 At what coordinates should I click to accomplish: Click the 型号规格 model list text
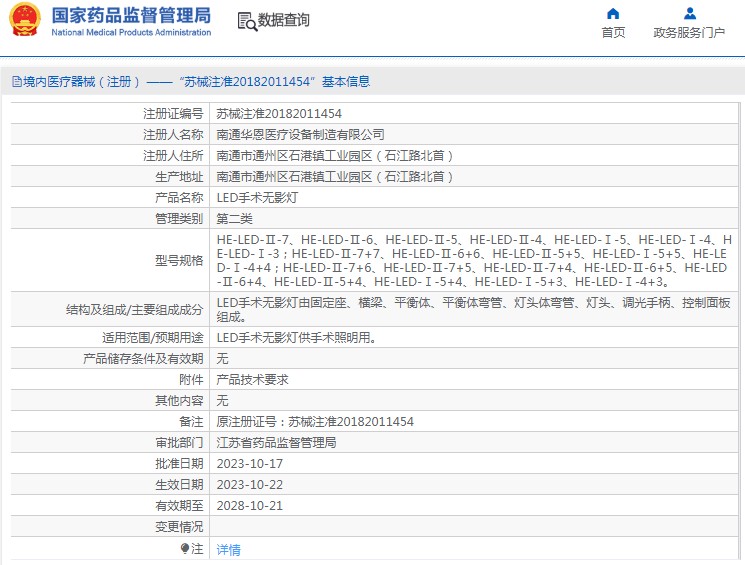474,260
